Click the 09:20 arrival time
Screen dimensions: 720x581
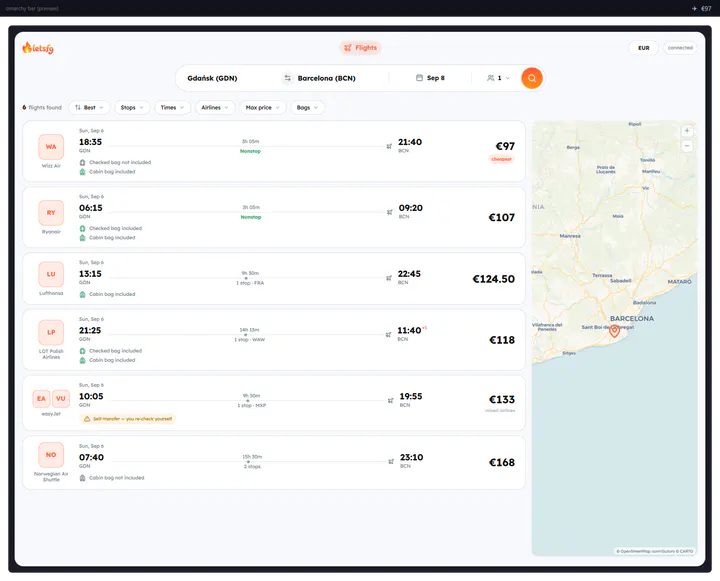click(x=411, y=208)
